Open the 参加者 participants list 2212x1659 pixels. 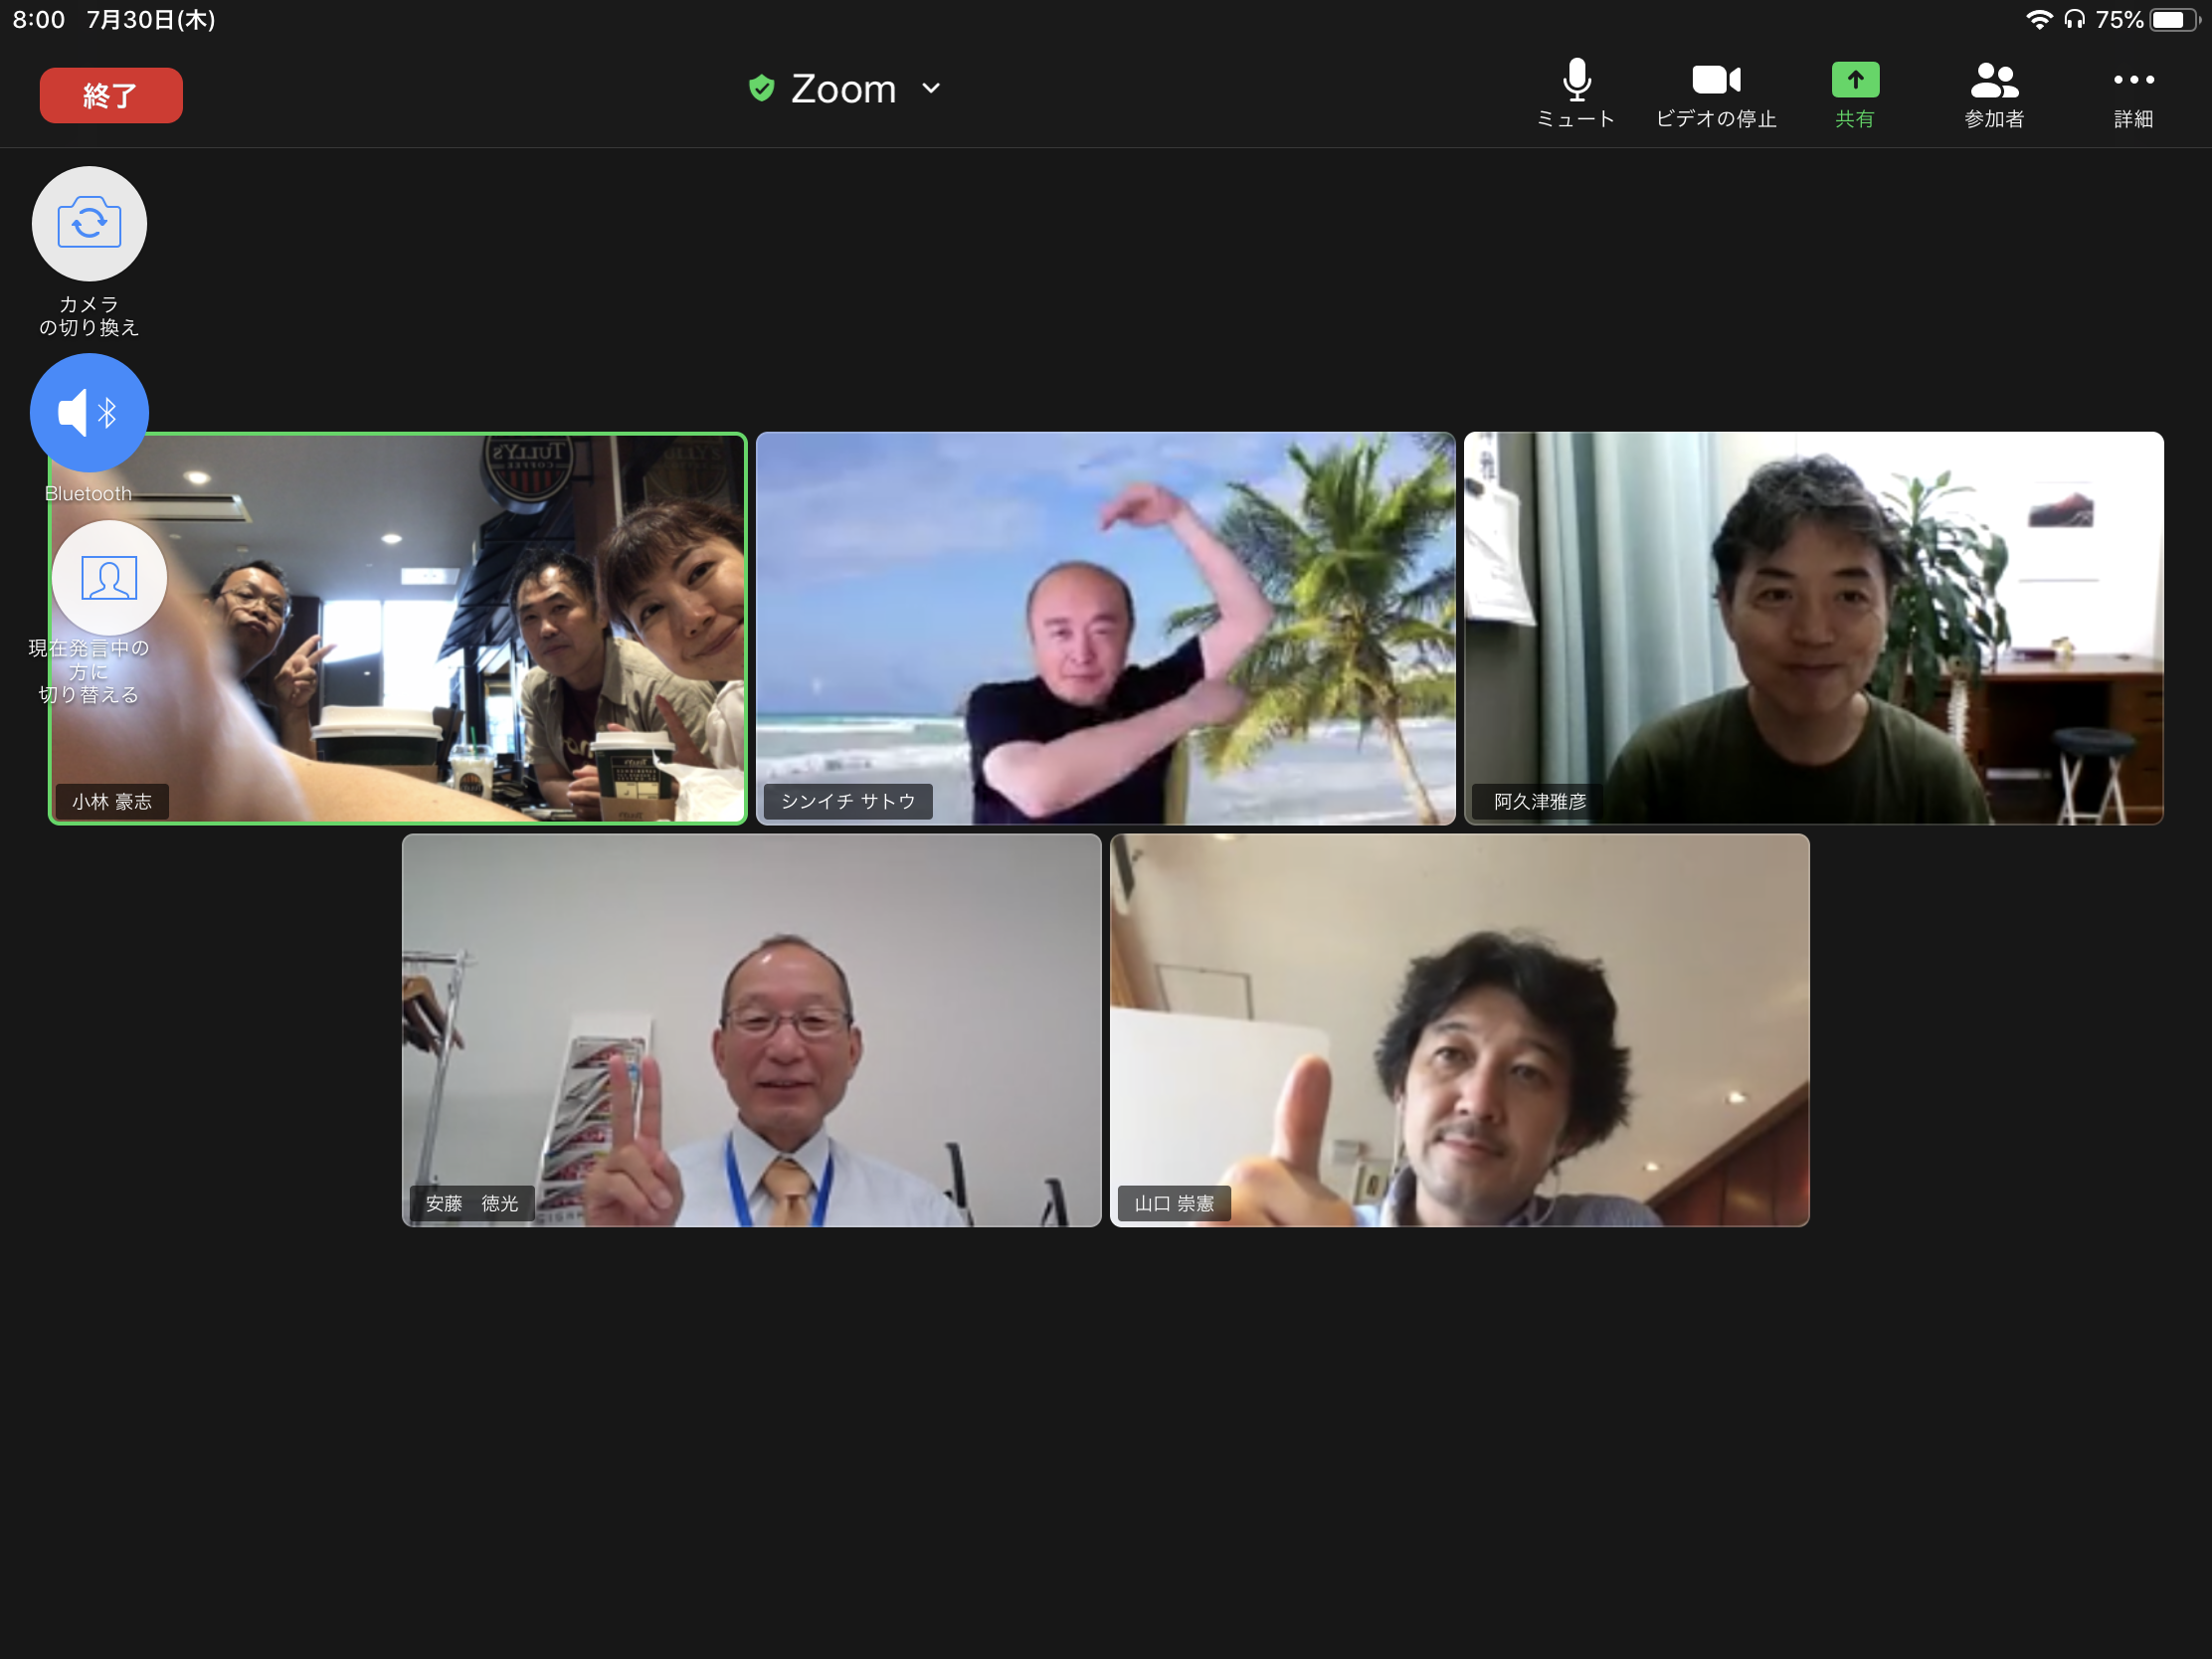[x=1993, y=82]
